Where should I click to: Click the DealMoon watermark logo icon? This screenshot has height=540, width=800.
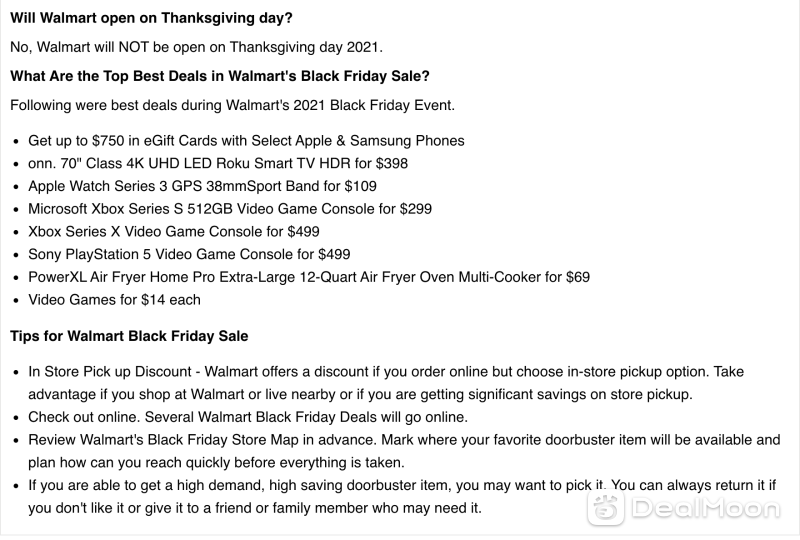(x=605, y=508)
